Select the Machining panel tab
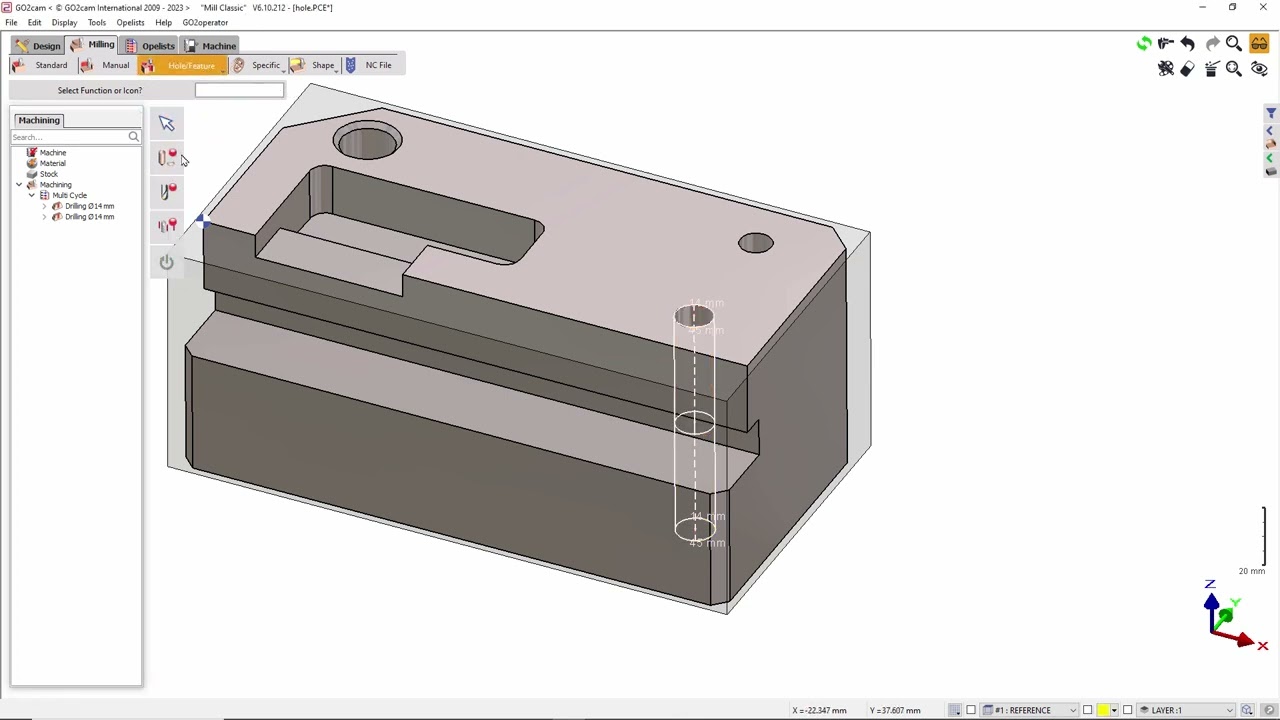 39,120
